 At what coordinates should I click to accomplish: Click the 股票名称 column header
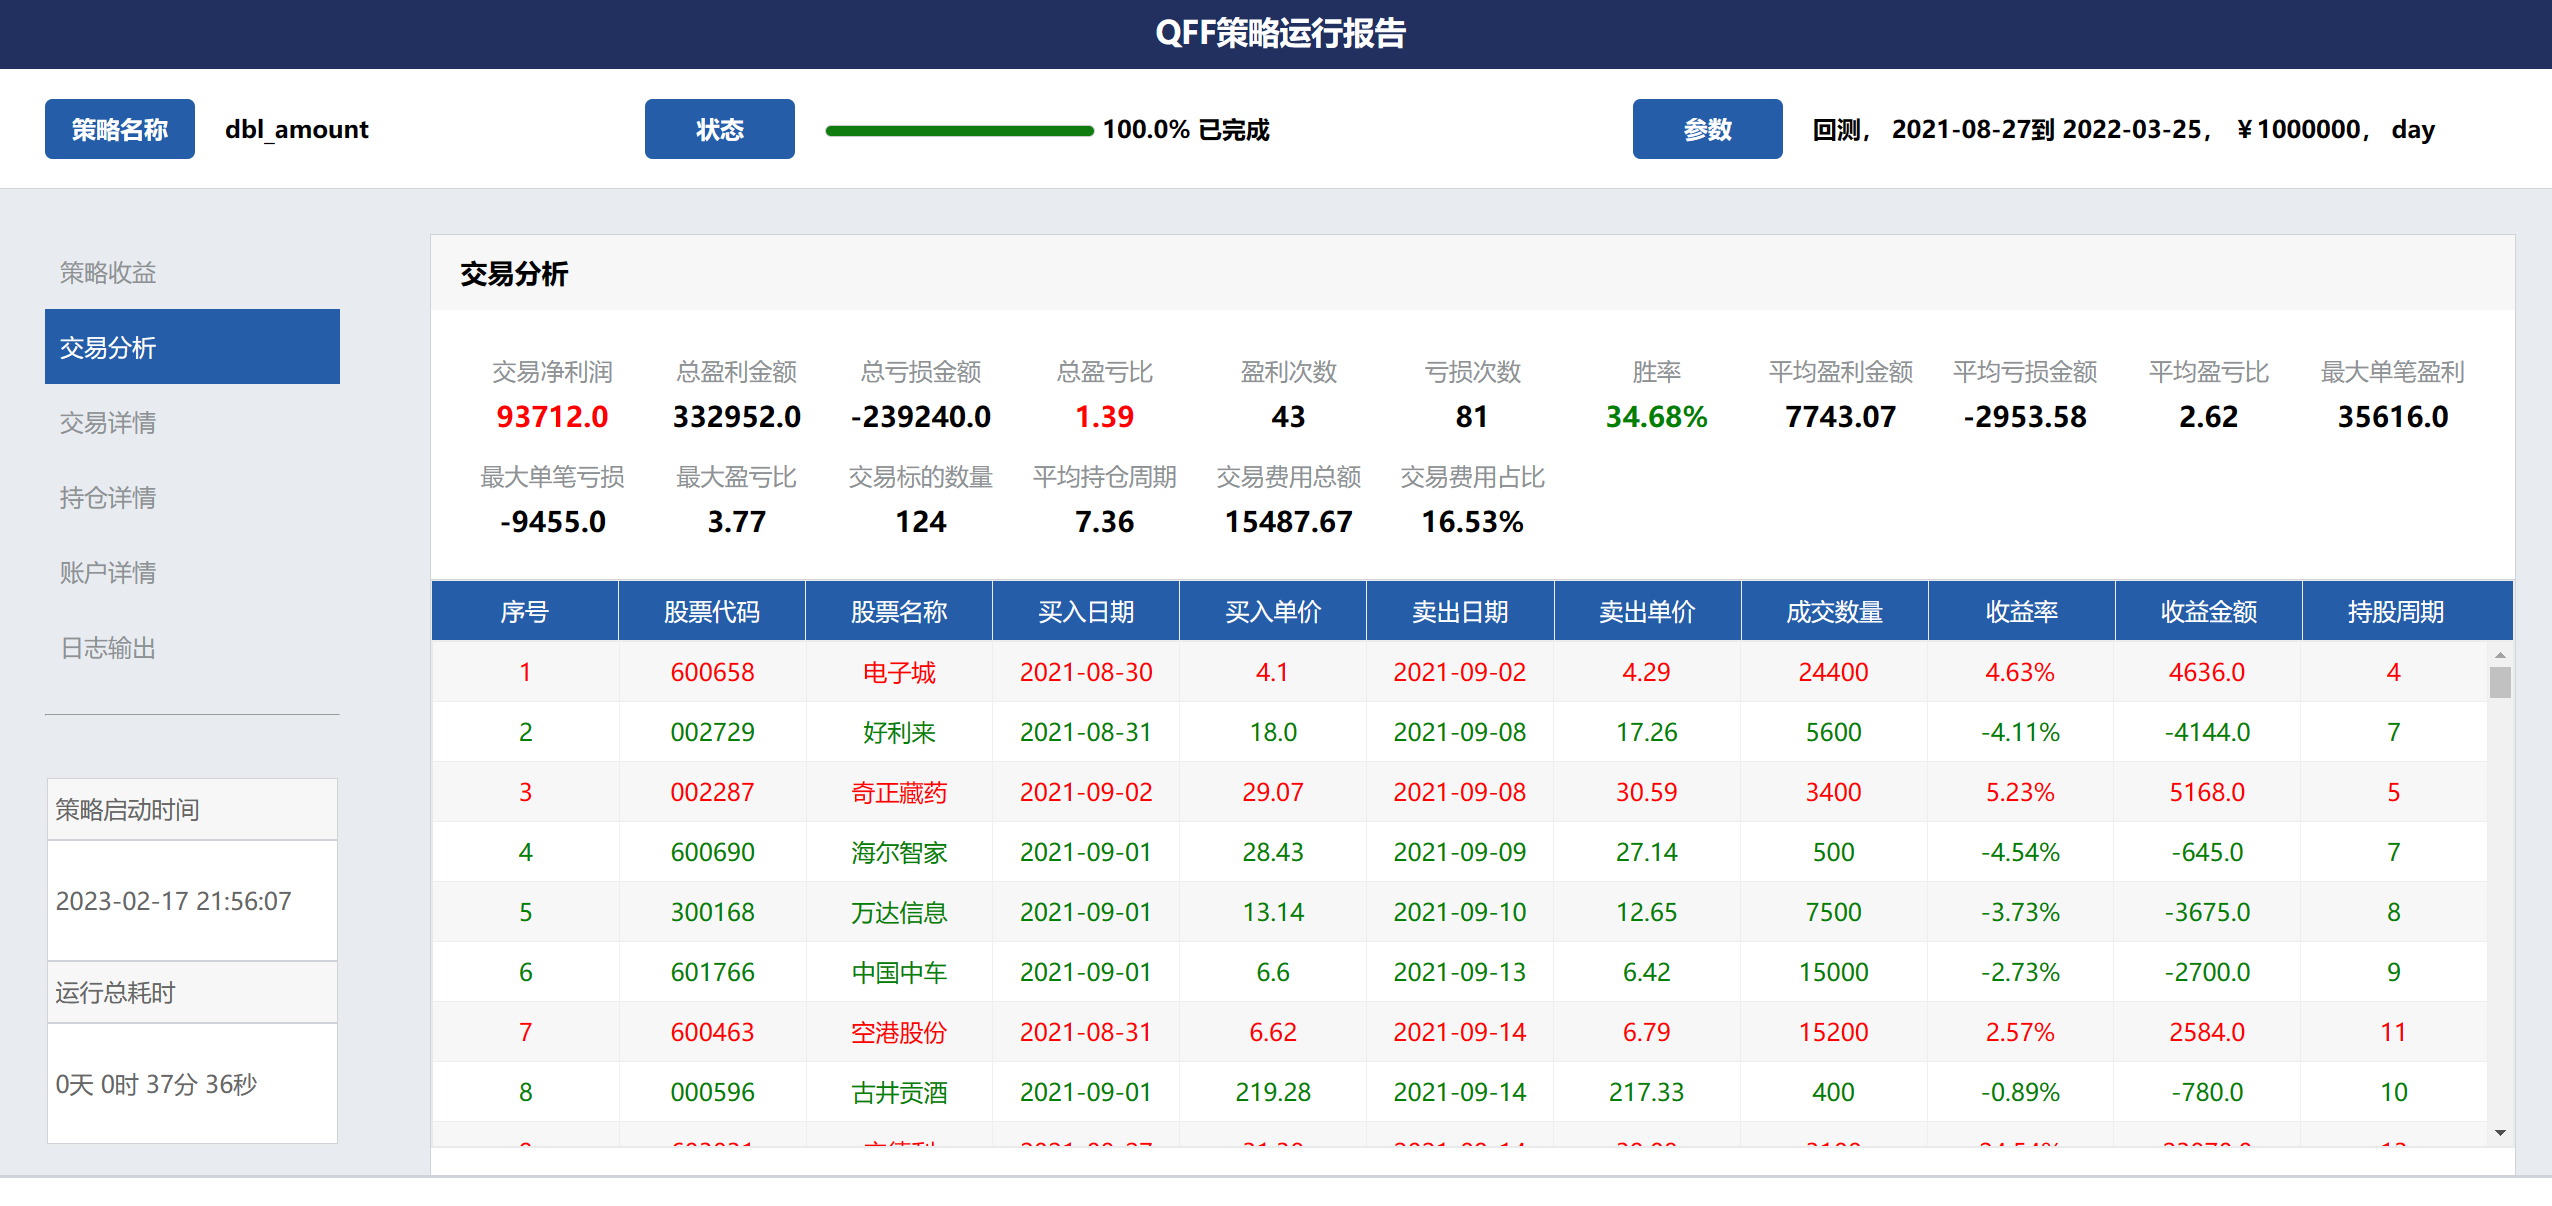click(x=899, y=611)
